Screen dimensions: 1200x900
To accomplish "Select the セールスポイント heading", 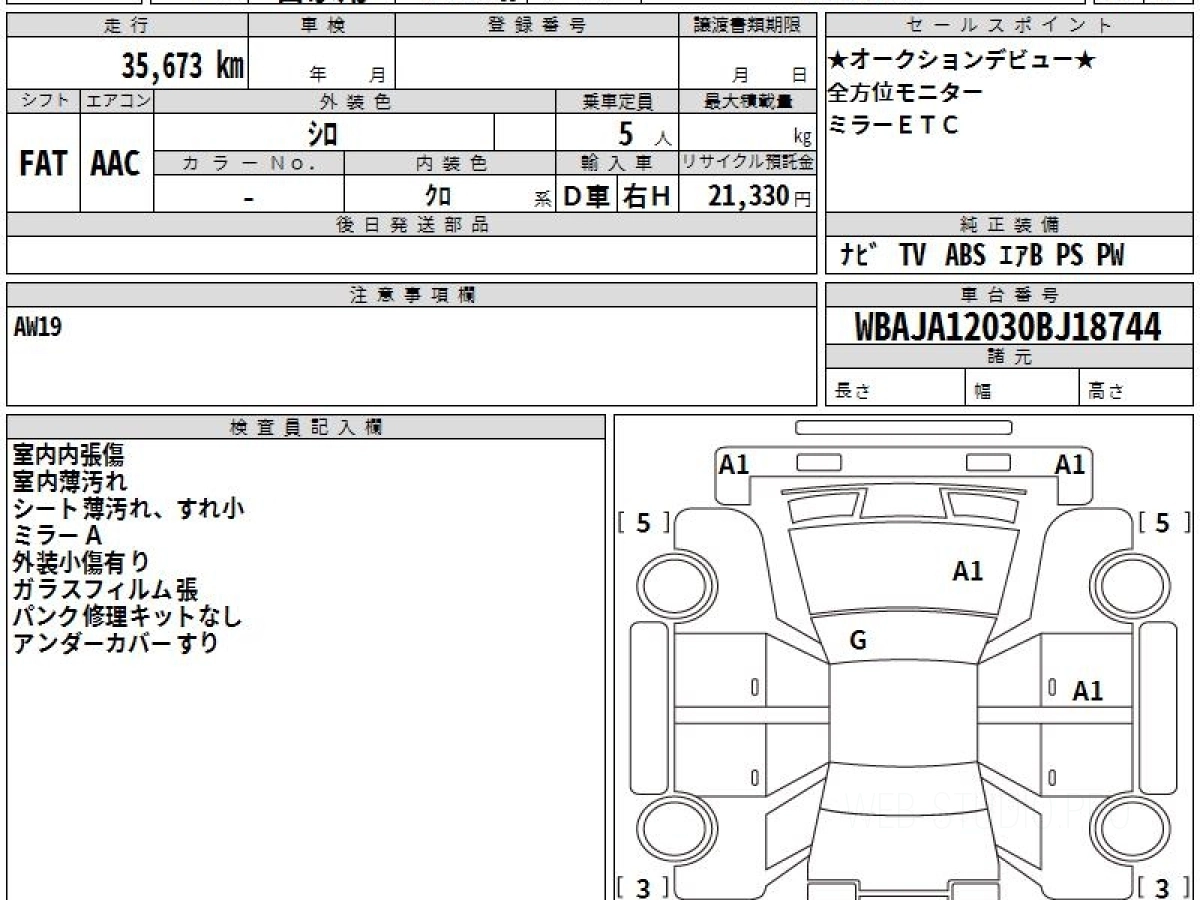I will coord(1010,26).
